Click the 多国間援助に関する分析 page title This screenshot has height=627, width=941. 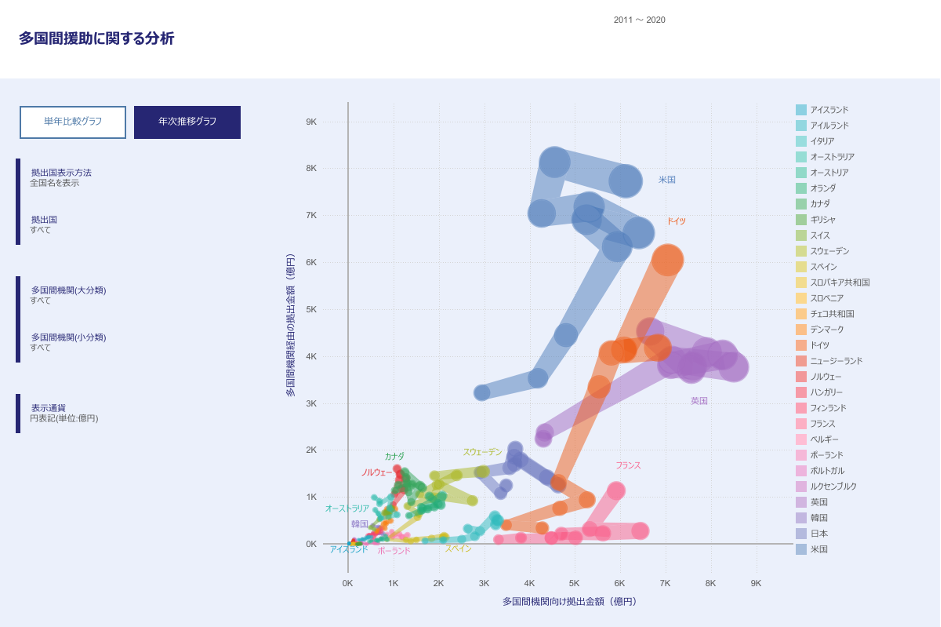click(x=96, y=39)
